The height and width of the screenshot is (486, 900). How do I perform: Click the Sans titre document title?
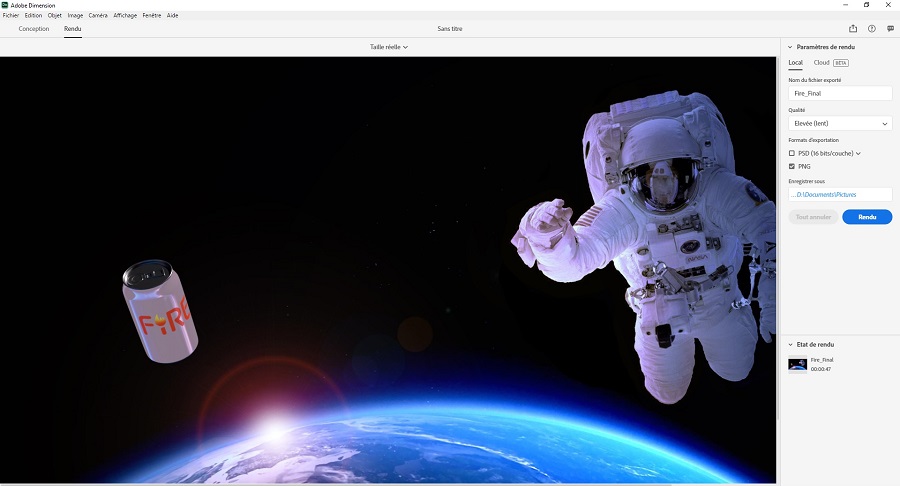(449, 29)
